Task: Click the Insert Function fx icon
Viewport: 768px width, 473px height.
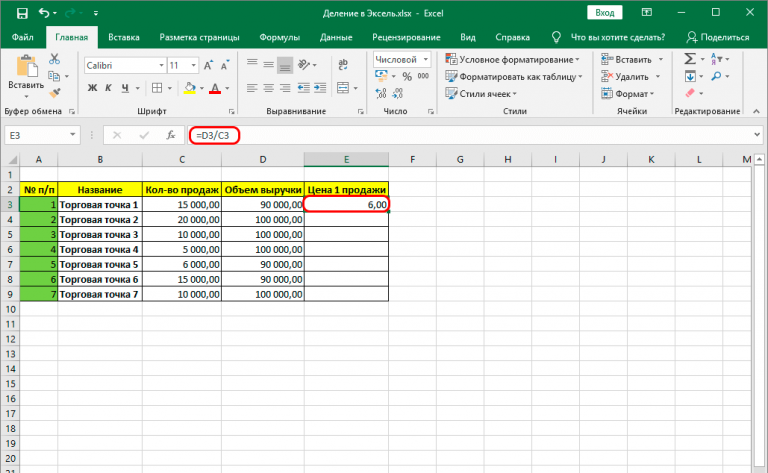Action: [171, 135]
